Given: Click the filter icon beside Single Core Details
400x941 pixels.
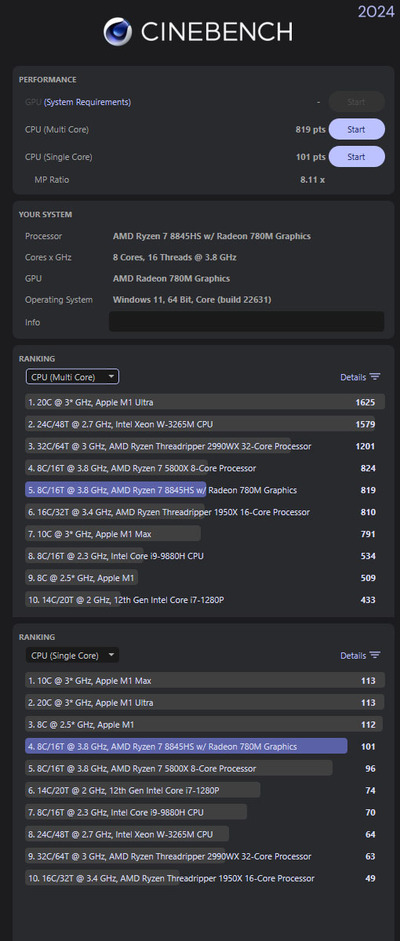Looking at the screenshot, I should tap(375, 655).
